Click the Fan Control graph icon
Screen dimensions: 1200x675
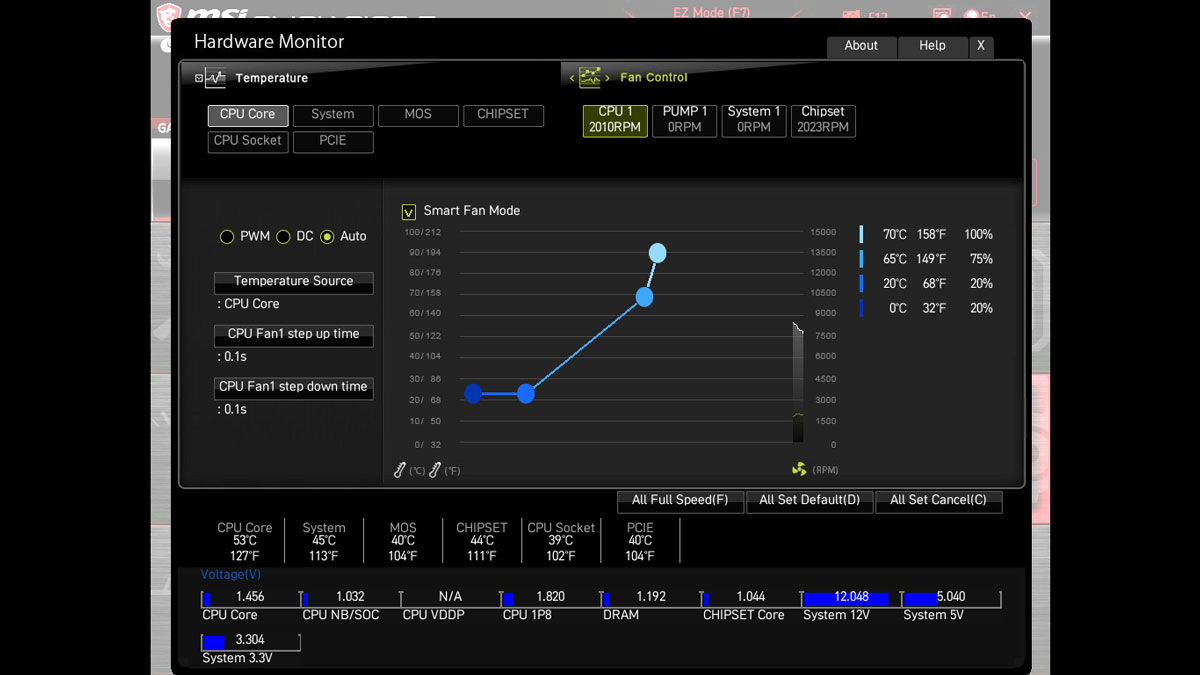[590, 77]
